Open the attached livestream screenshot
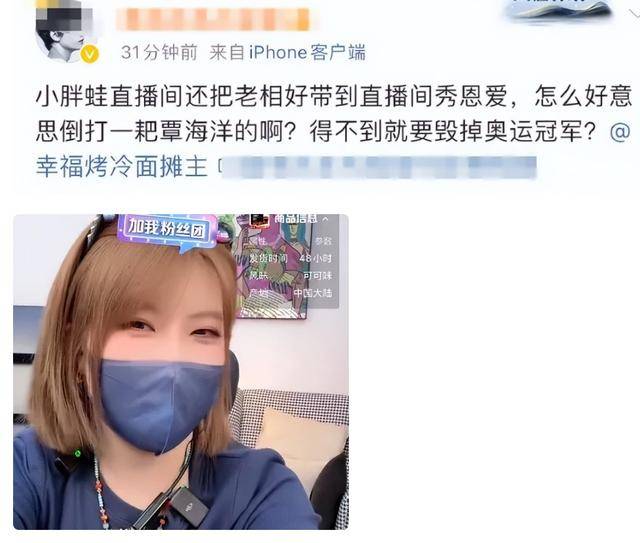Screen dimensions: 640x543 pos(181,372)
